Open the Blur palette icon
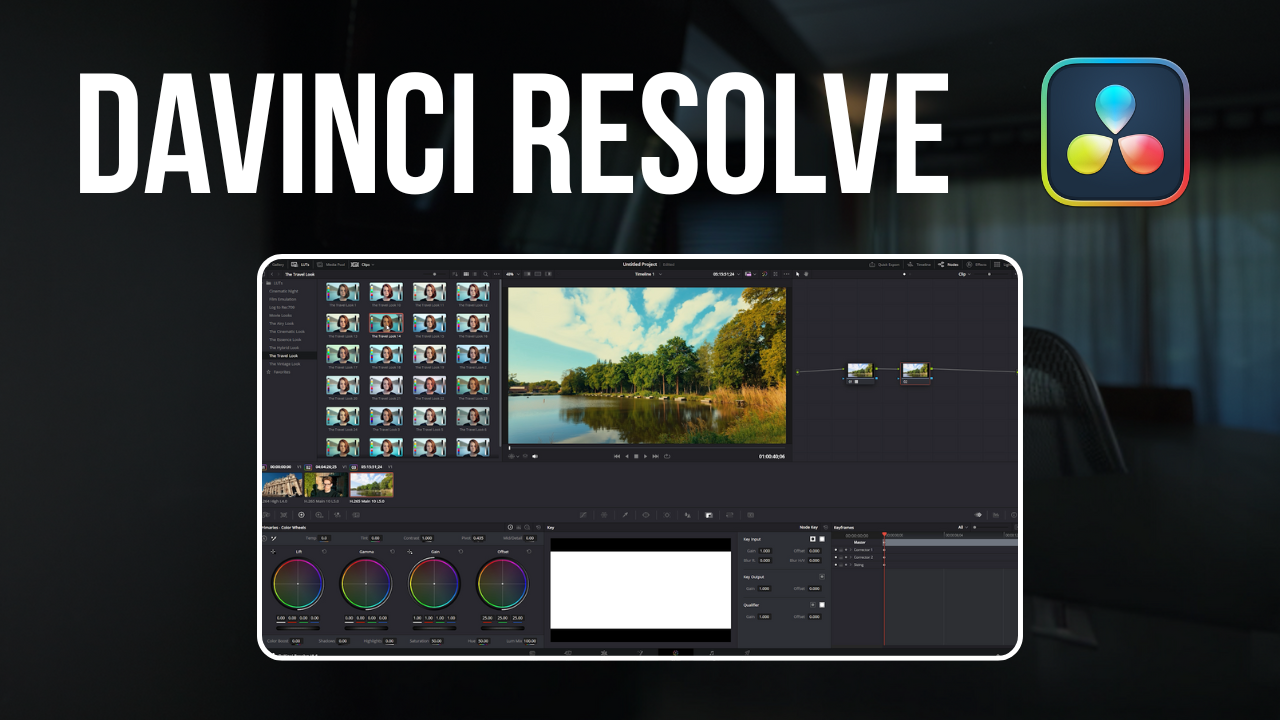 click(x=688, y=515)
